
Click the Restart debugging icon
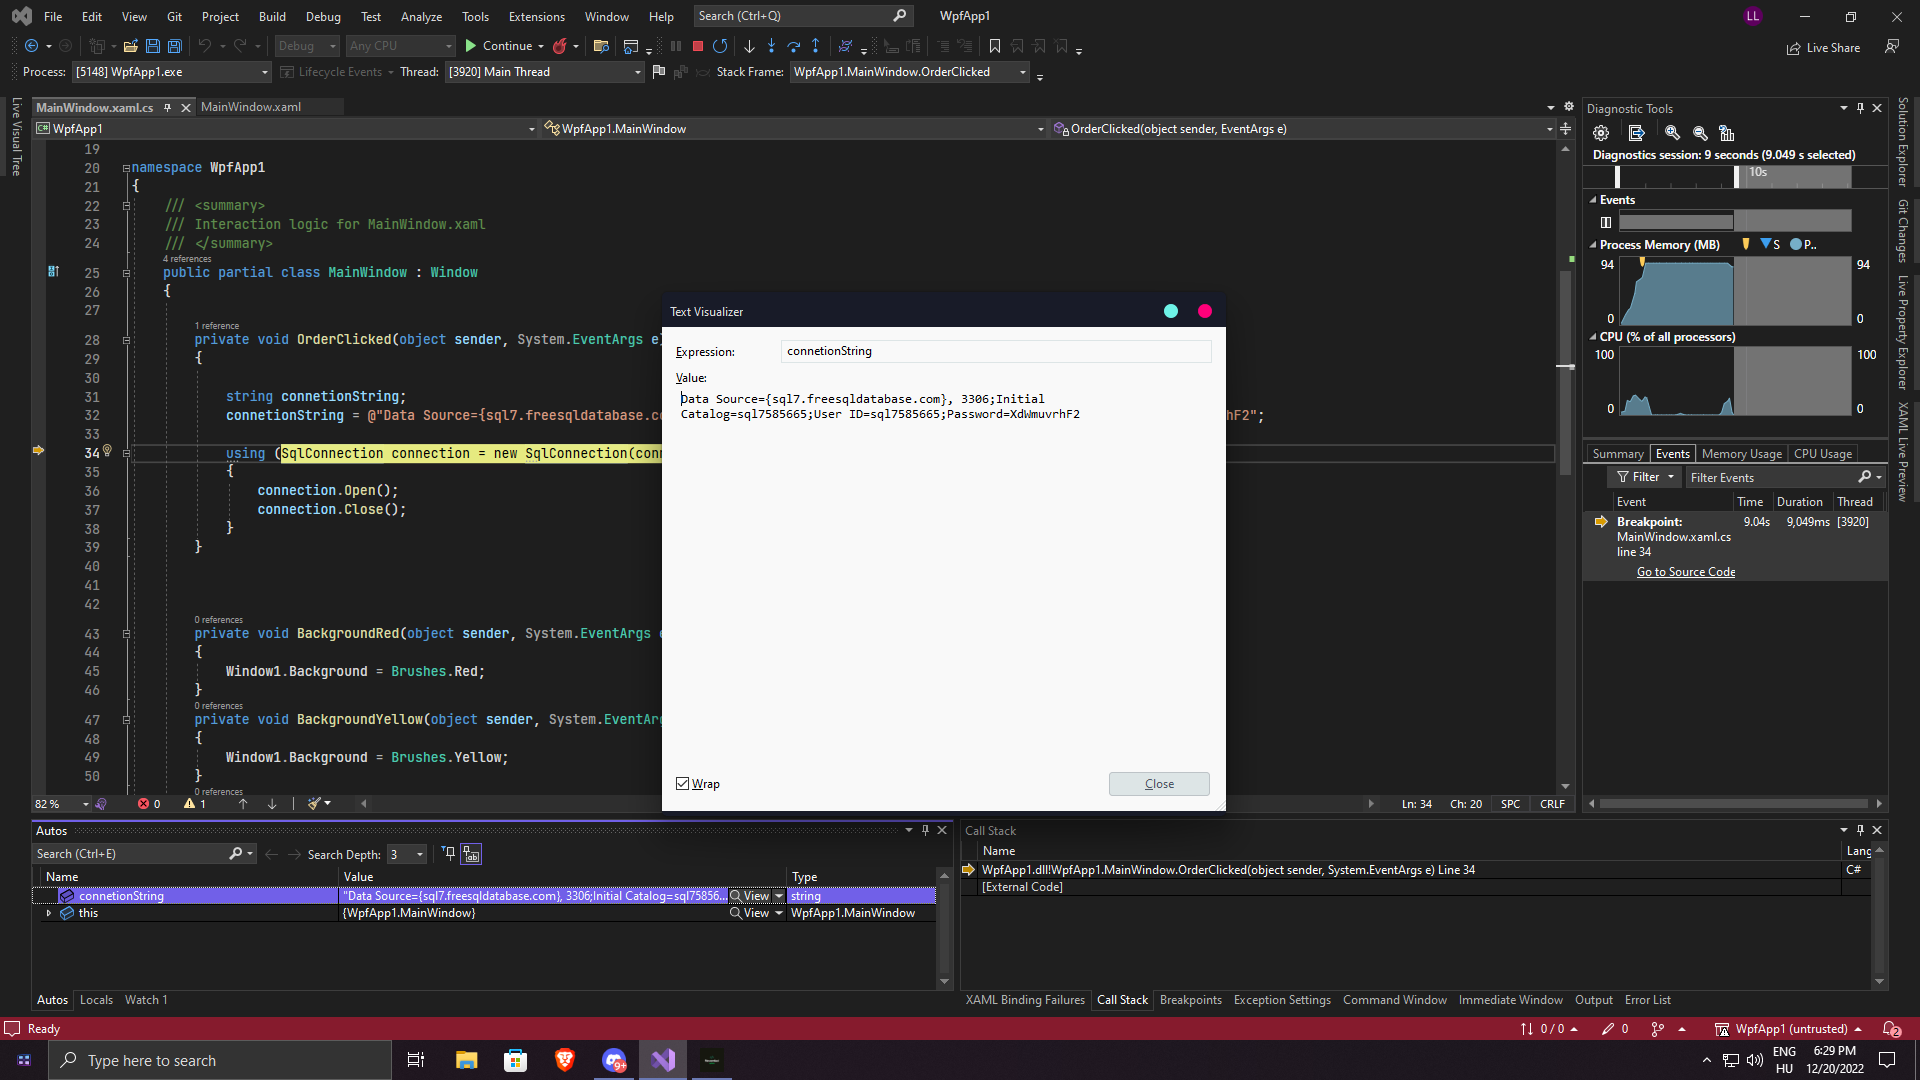click(720, 46)
